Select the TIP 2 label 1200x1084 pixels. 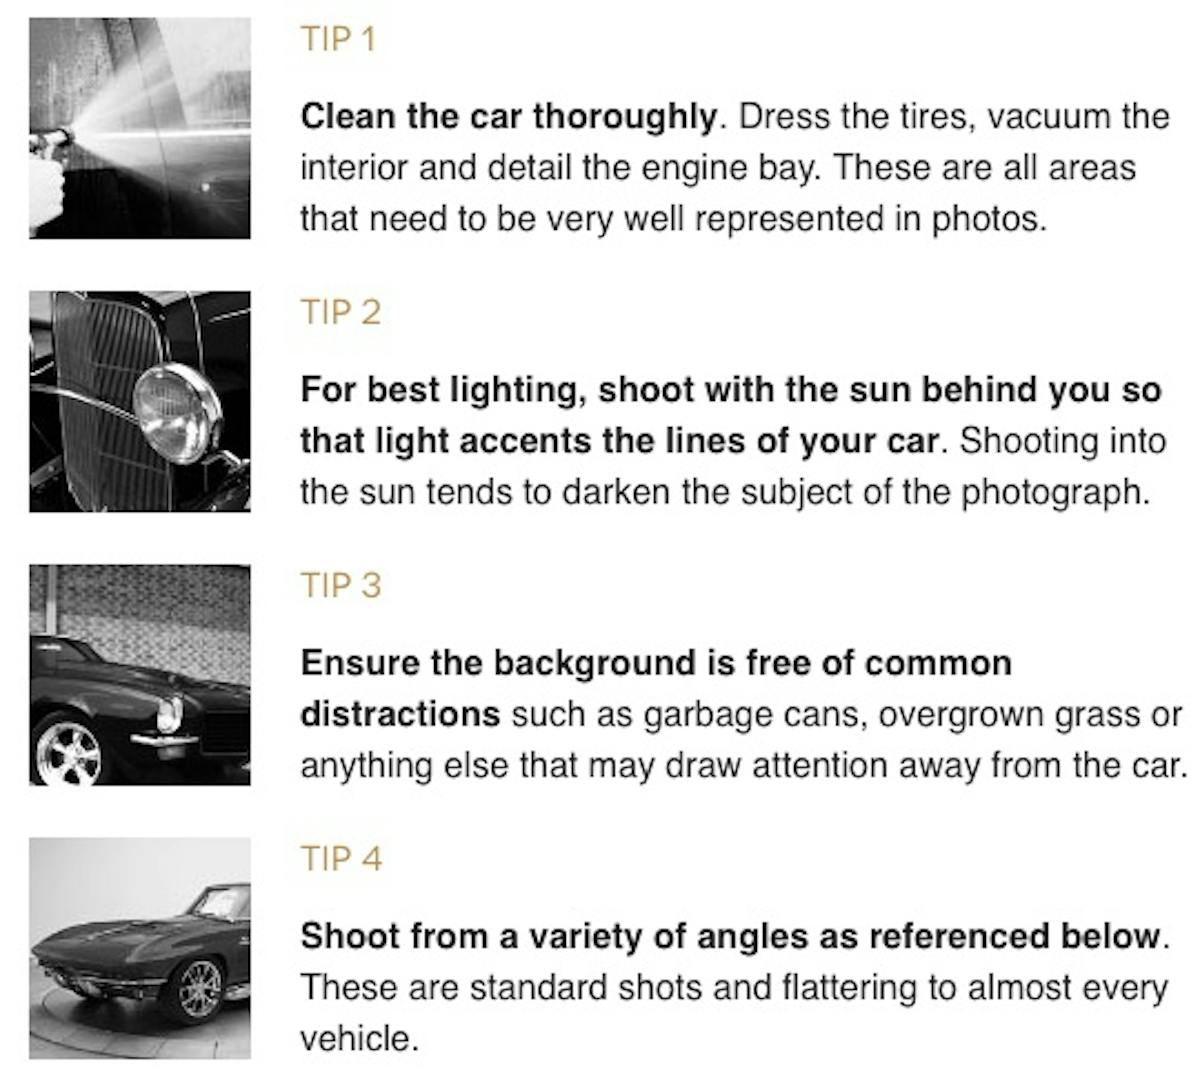pyautogui.click(x=340, y=313)
